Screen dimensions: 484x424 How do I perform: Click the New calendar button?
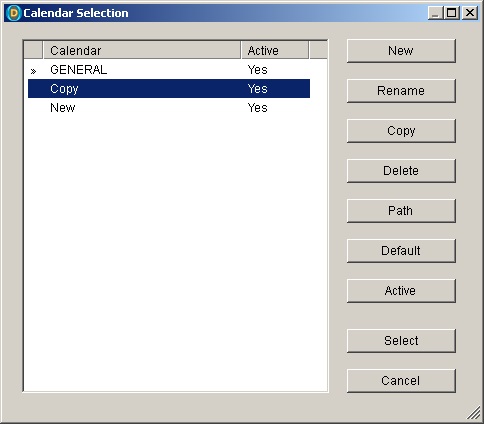[401, 51]
